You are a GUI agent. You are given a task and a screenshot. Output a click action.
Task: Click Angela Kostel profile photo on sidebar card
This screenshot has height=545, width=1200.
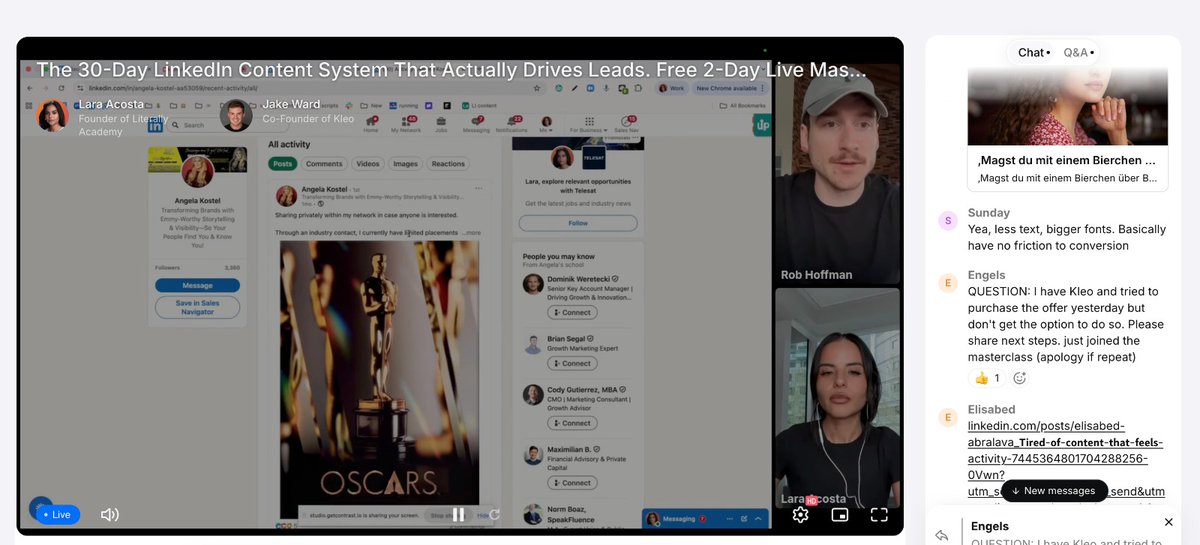[197, 170]
